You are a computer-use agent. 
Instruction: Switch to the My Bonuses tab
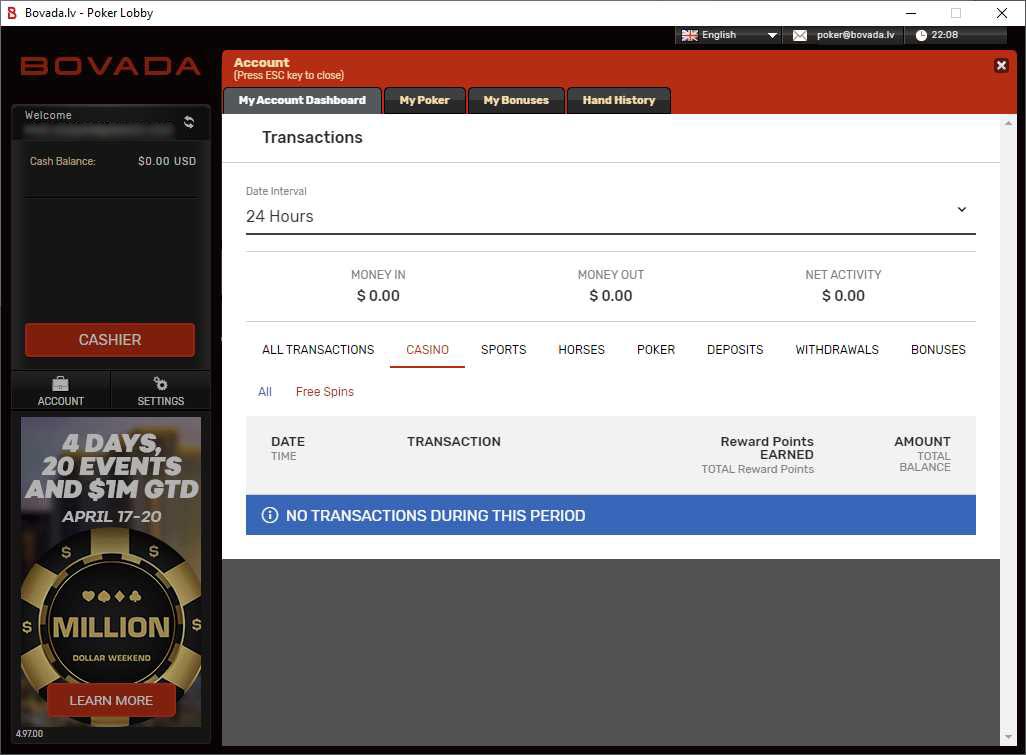(x=516, y=100)
